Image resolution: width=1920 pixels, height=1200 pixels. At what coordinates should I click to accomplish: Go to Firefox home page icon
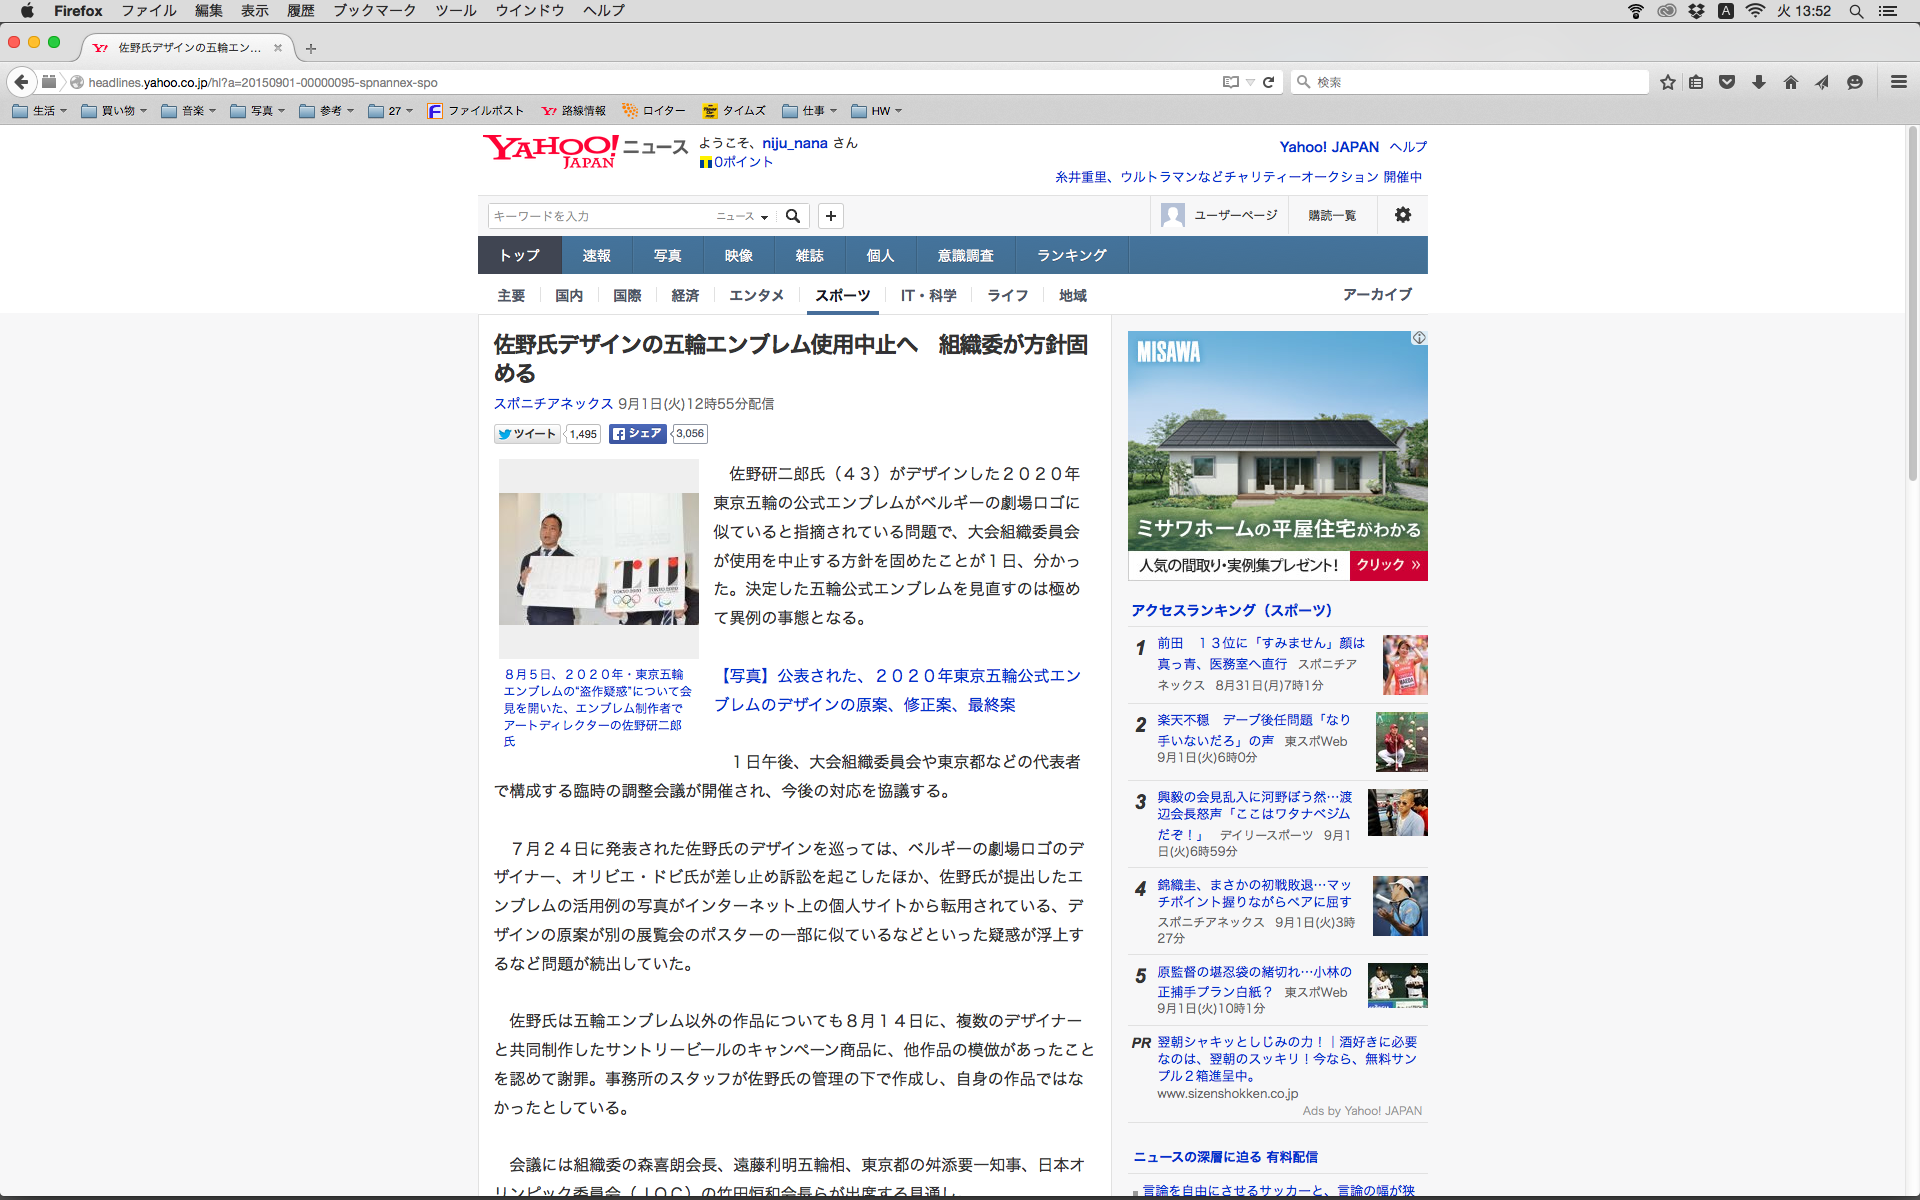pyautogui.click(x=1790, y=82)
